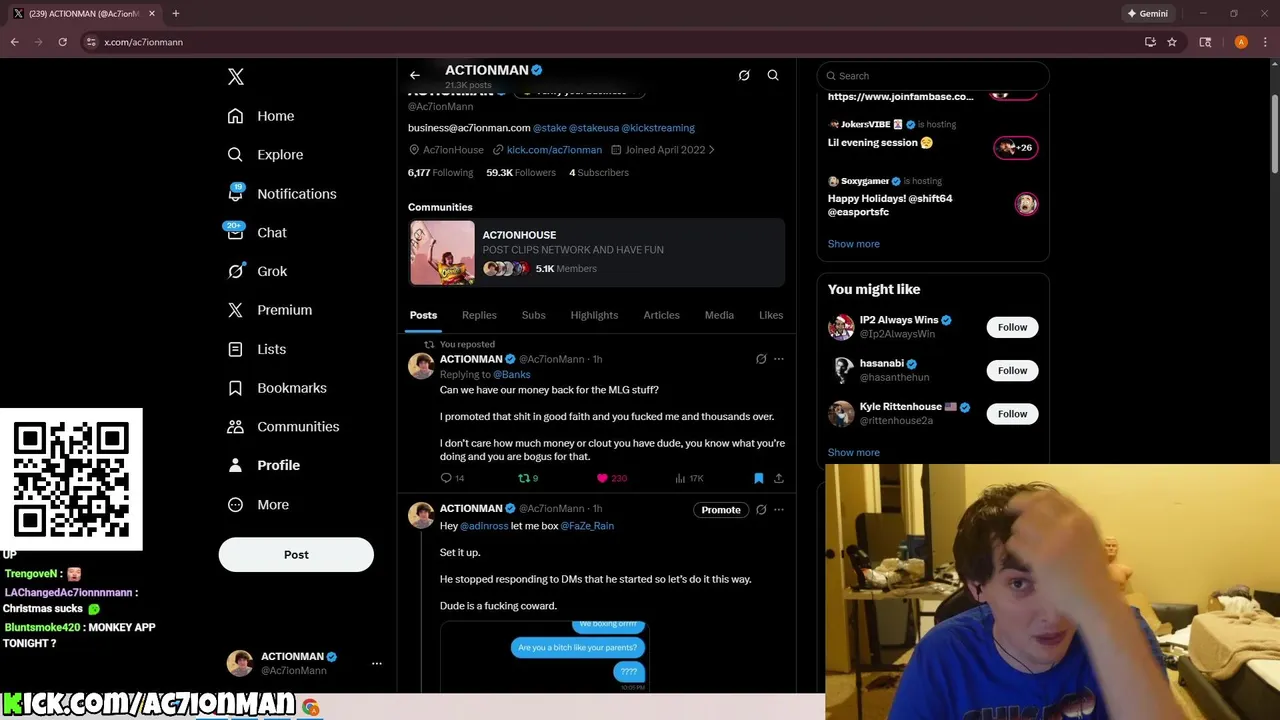Bookmark this page with the star icon

pyautogui.click(x=1172, y=42)
